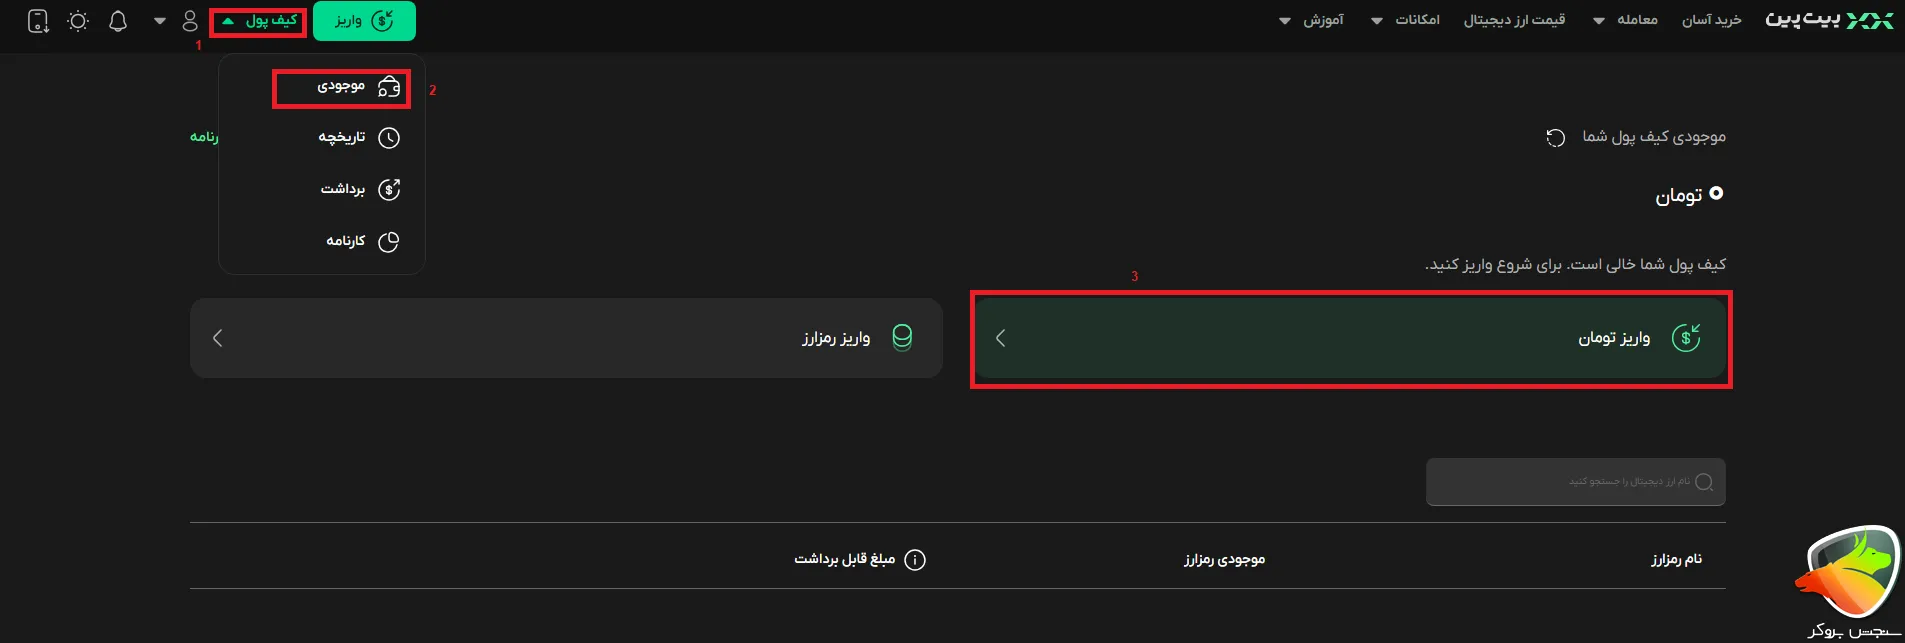The height and width of the screenshot is (643, 1905).
Task: Open the notifications bell
Action: click(x=118, y=21)
